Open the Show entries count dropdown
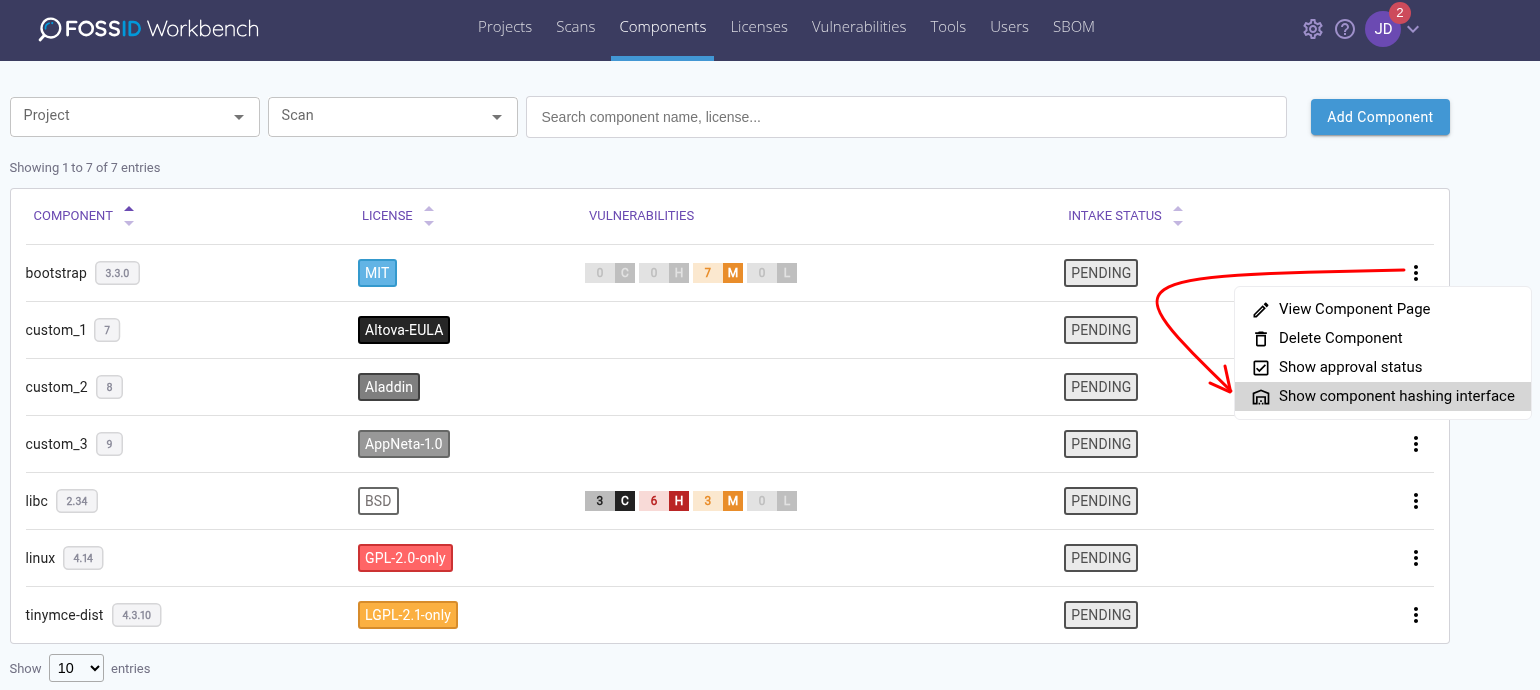Image resolution: width=1540 pixels, height=690 pixels. pos(76,668)
